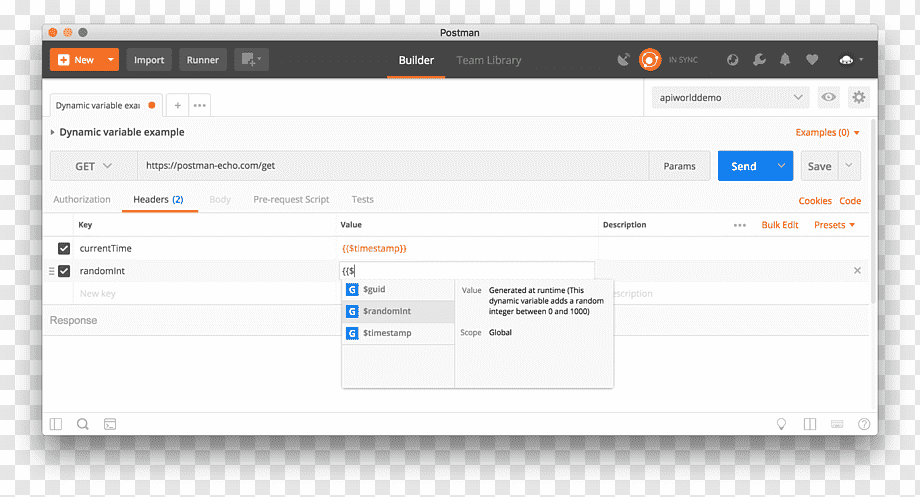This screenshot has width=920, height=497.
Task: Click the heart icon
Action: tap(812, 60)
